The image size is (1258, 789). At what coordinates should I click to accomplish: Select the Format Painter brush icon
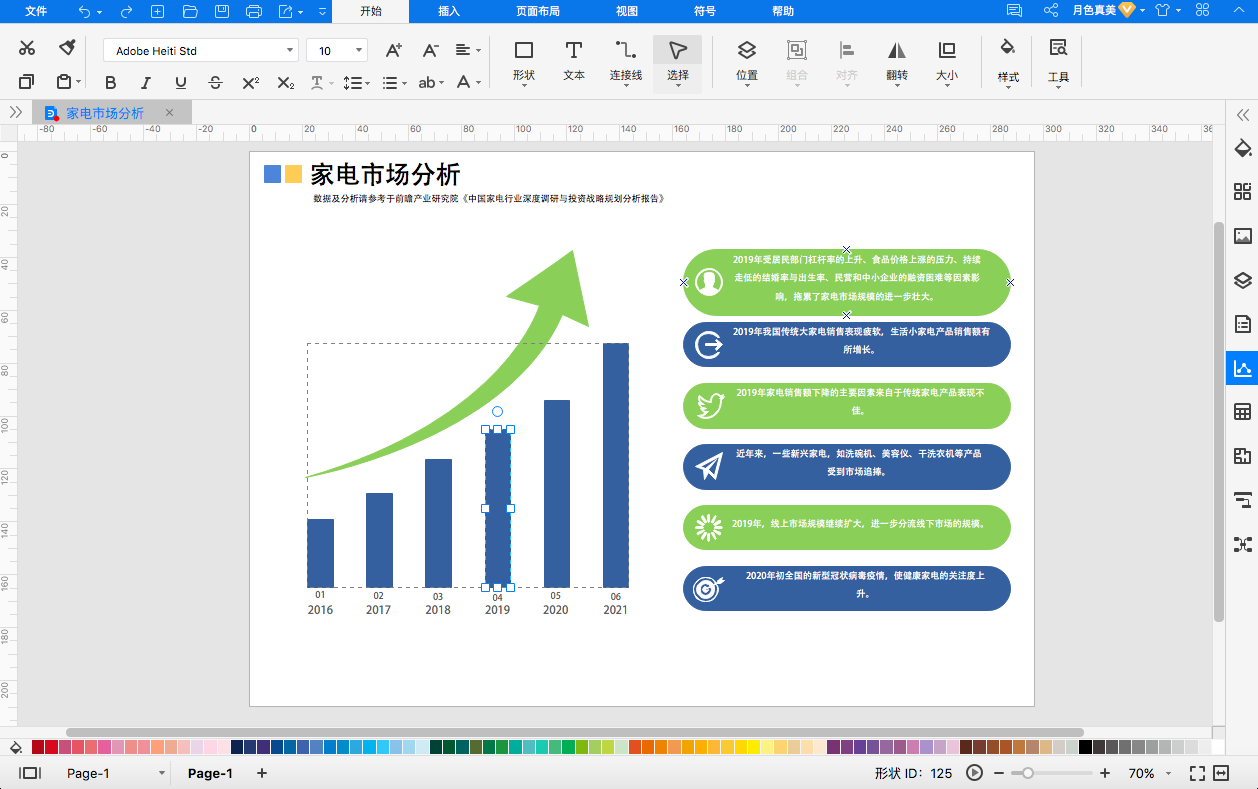[67, 48]
